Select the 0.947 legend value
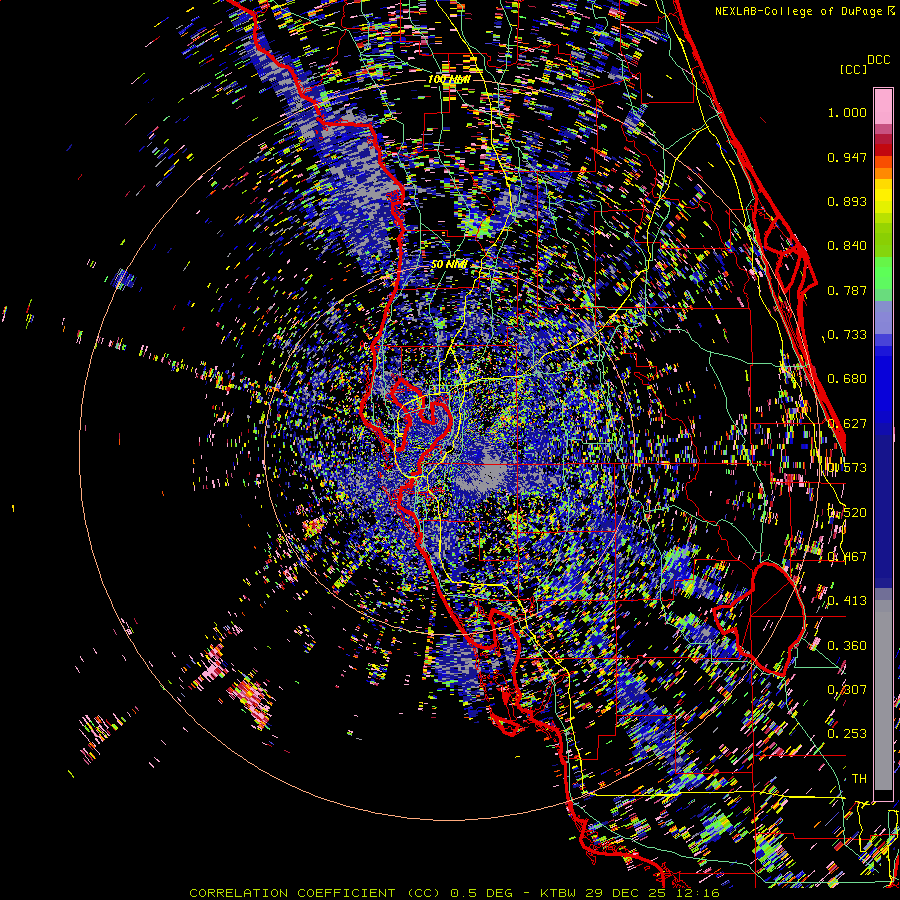The width and height of the screenshot is (900, 900). pyautogui.click(x=847, y=157)
